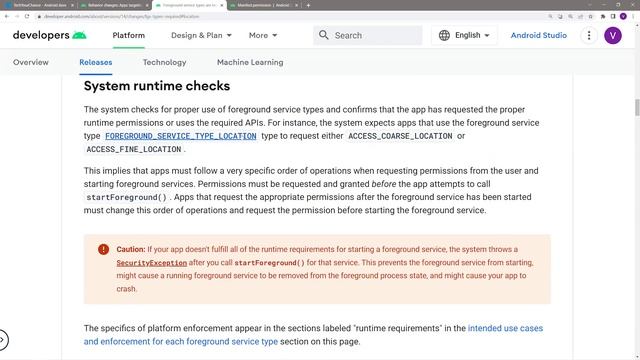
Task: Click the site lock icon in address bar
Action: point(39,17)
